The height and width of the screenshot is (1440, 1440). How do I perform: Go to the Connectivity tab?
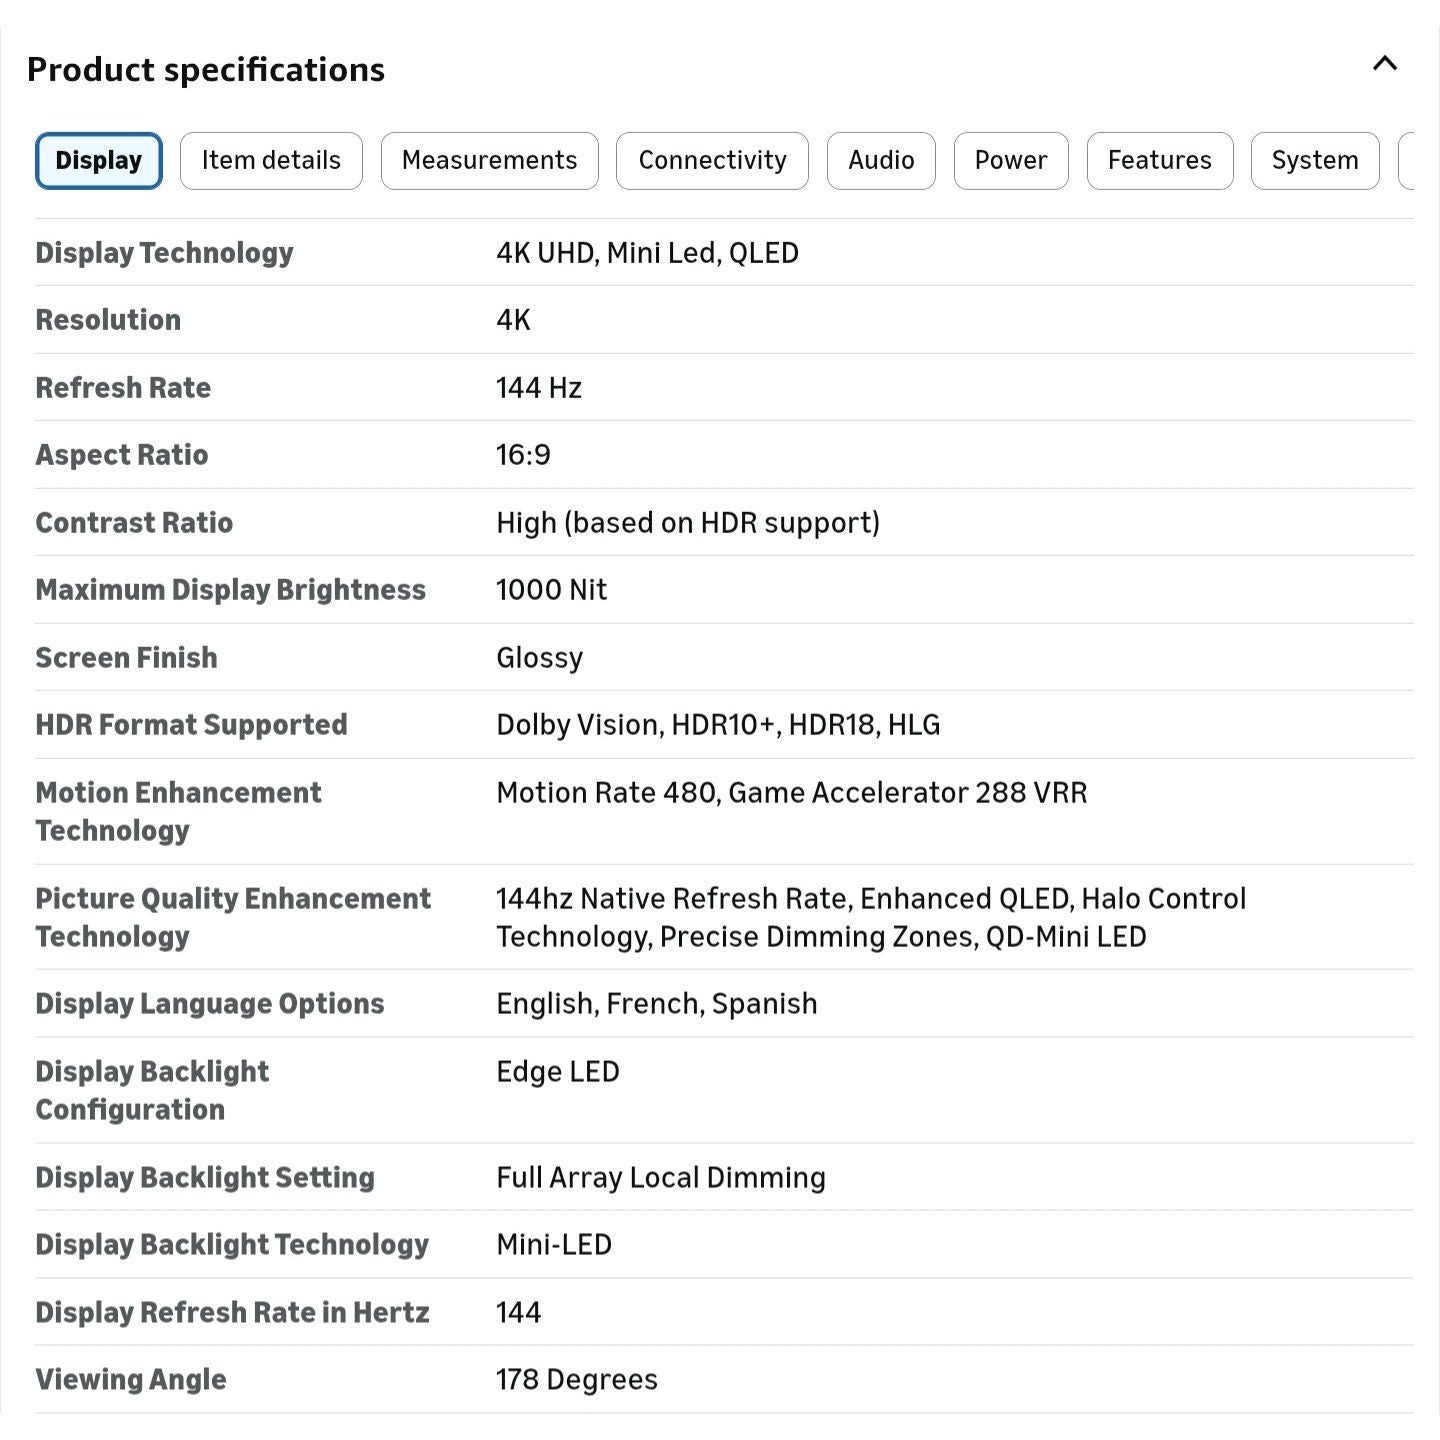coord(712,161)
